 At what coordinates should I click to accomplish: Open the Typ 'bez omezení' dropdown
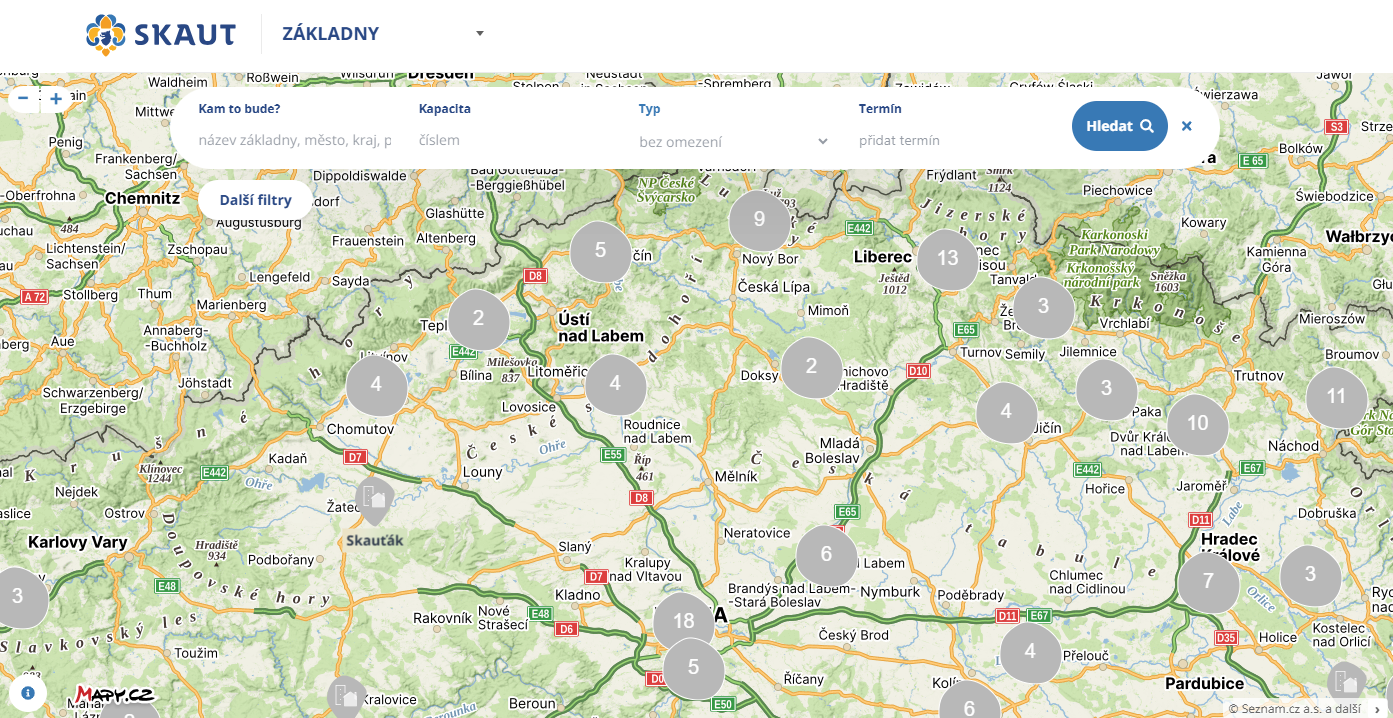tap(734, 142)
